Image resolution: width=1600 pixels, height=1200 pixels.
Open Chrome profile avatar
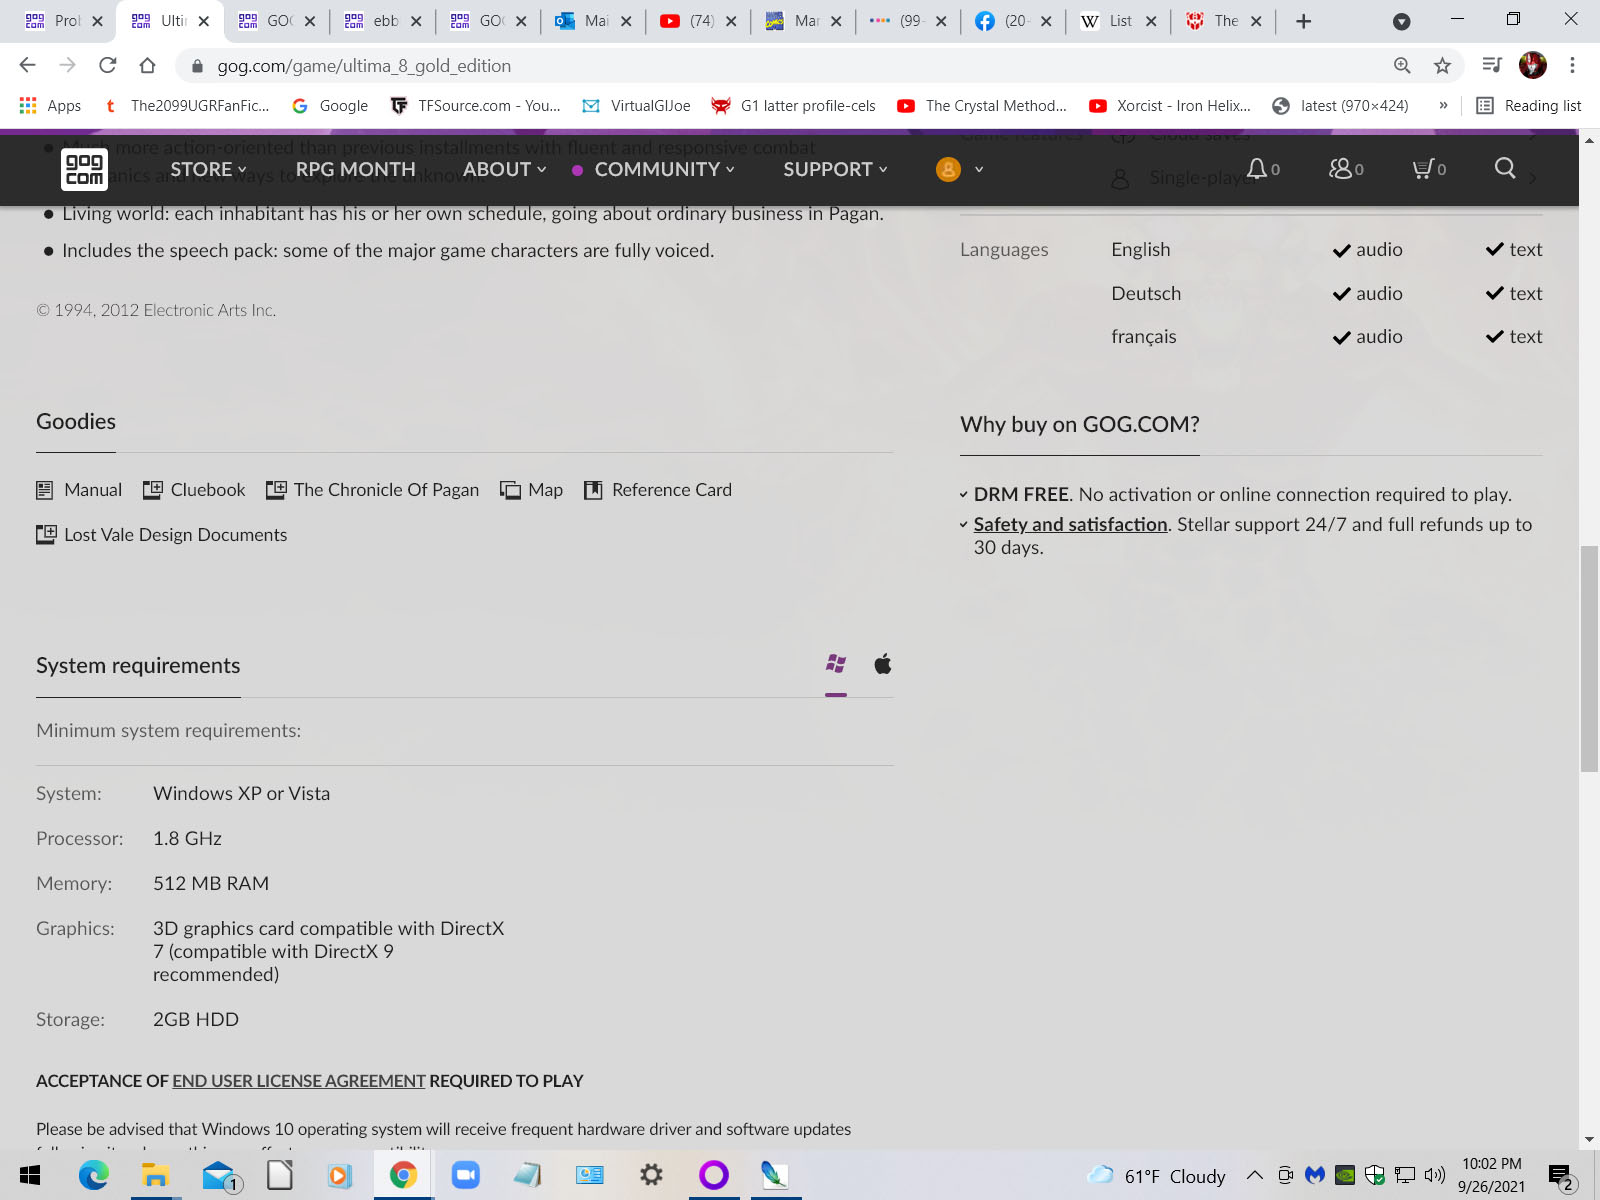[1532, 65]
